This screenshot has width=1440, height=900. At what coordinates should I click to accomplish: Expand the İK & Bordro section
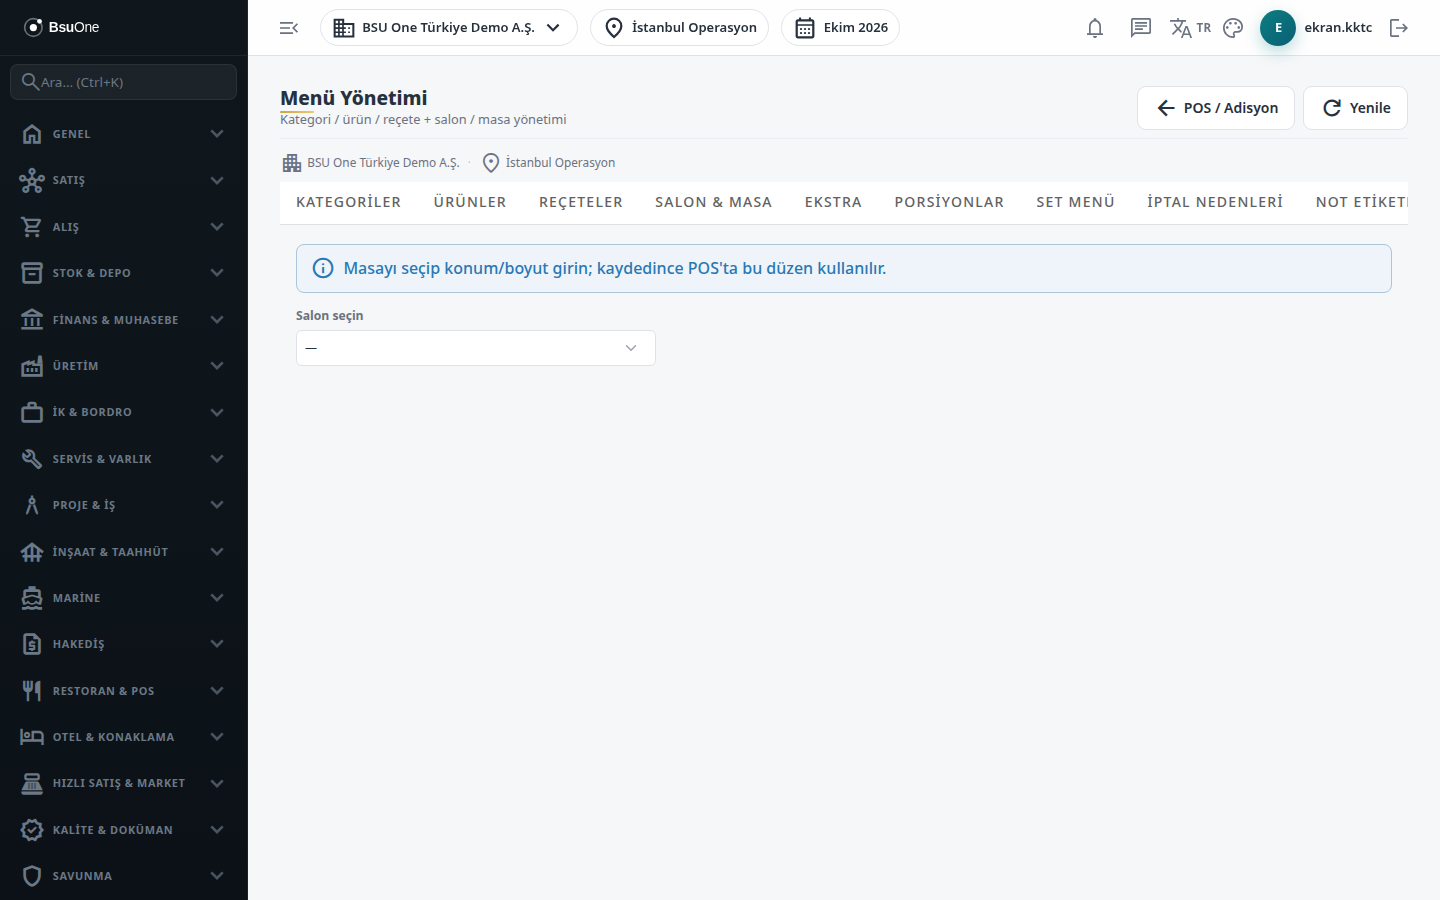pyautogui.click(x=124, y=412)
